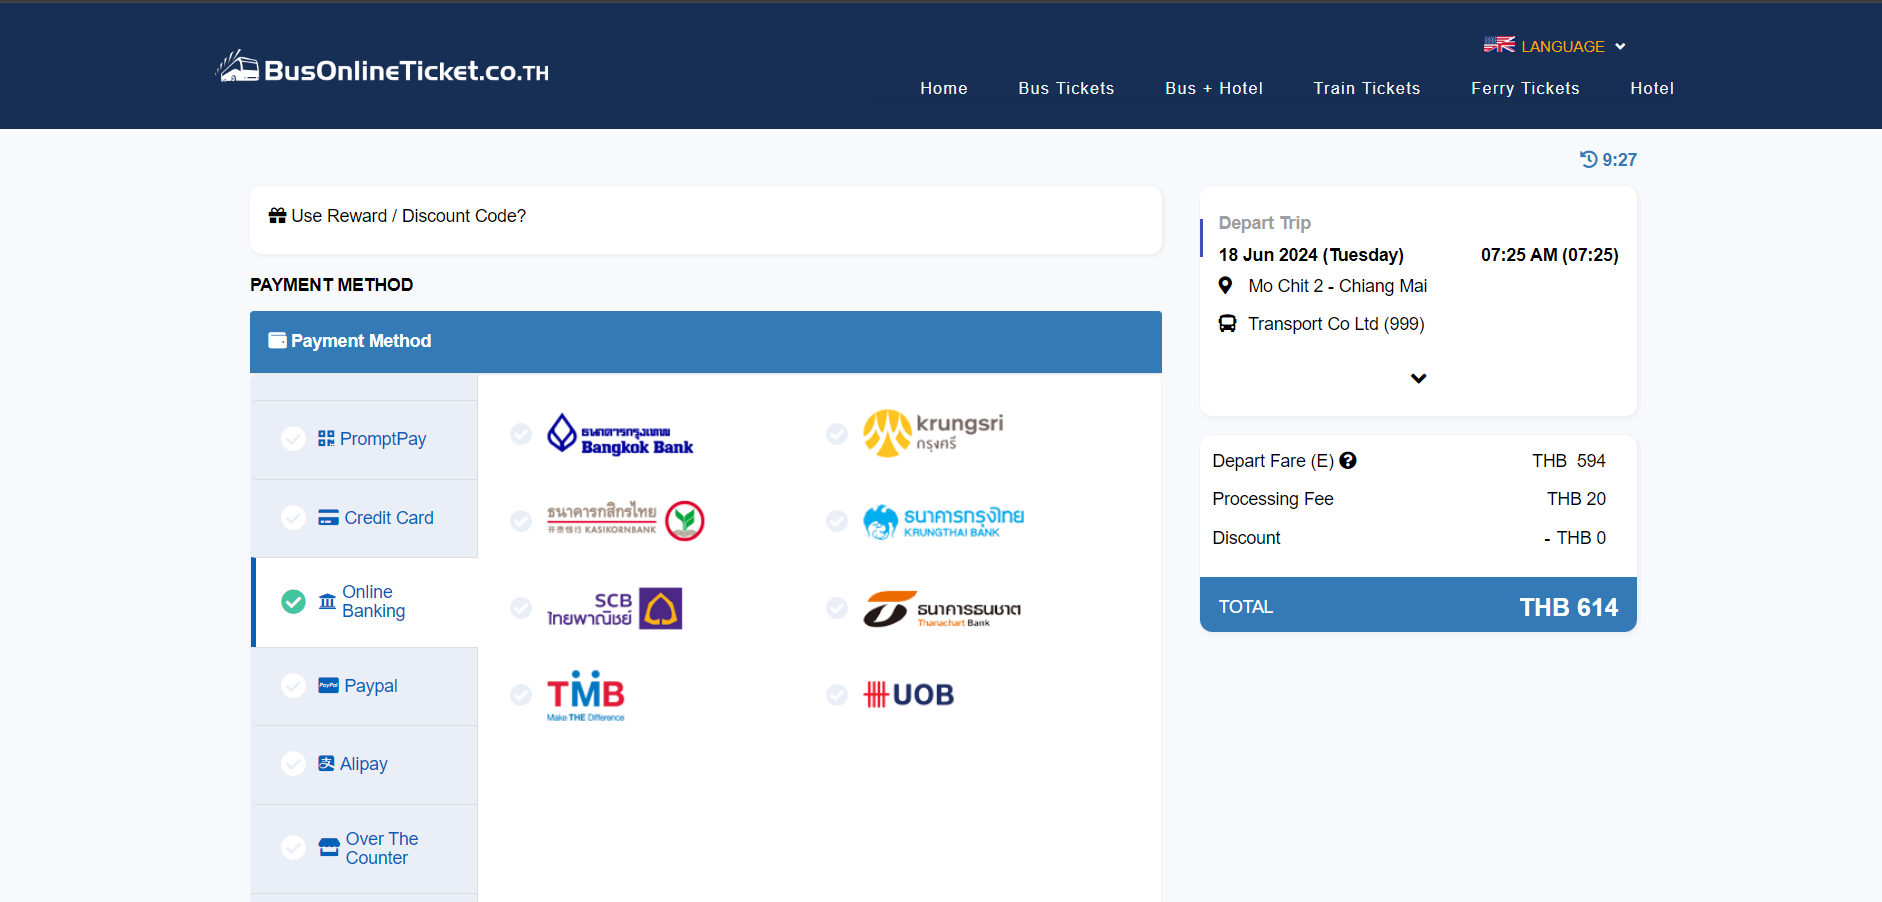The width and height of the screenshot is (1882, 902).
Task: Select Credit Card radio circle
Action: coord(293,517)
